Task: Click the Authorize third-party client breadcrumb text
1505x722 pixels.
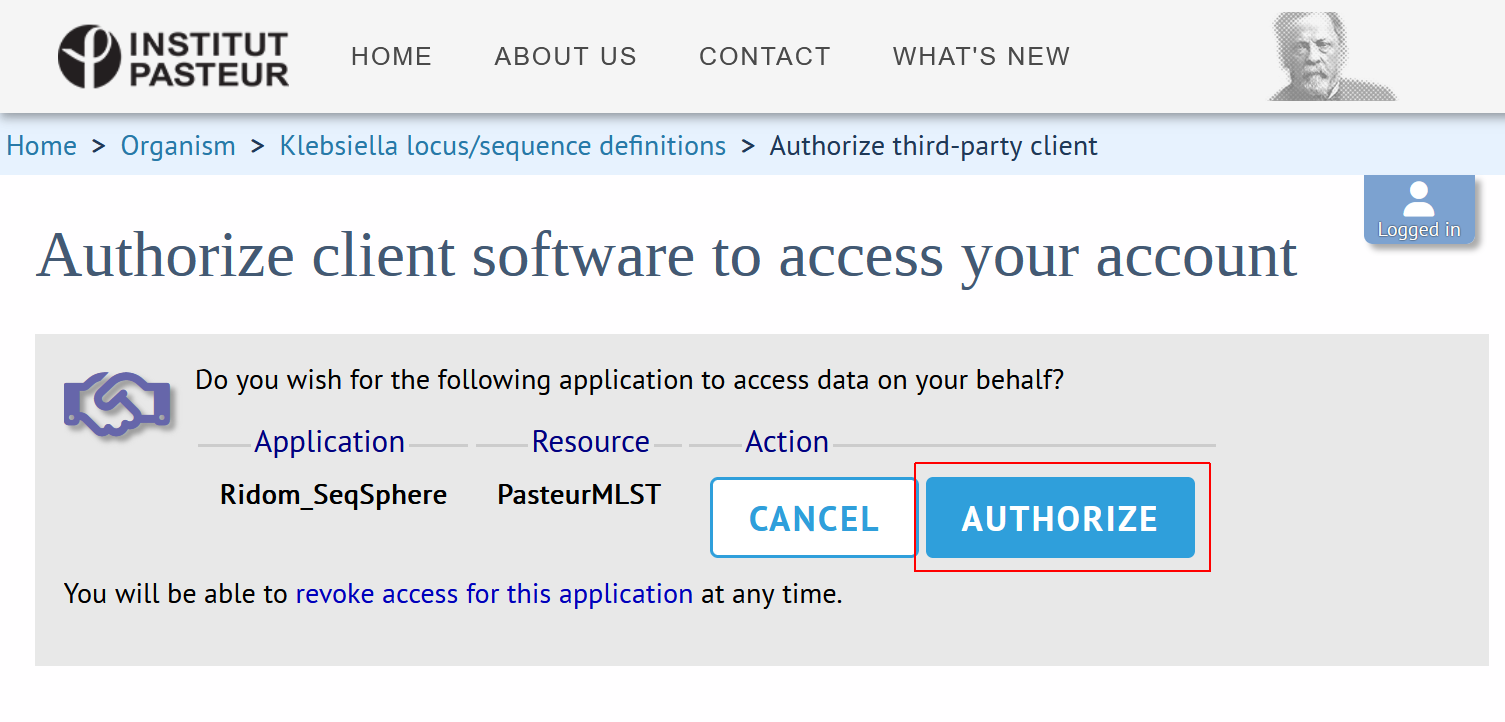Action: 933,146
